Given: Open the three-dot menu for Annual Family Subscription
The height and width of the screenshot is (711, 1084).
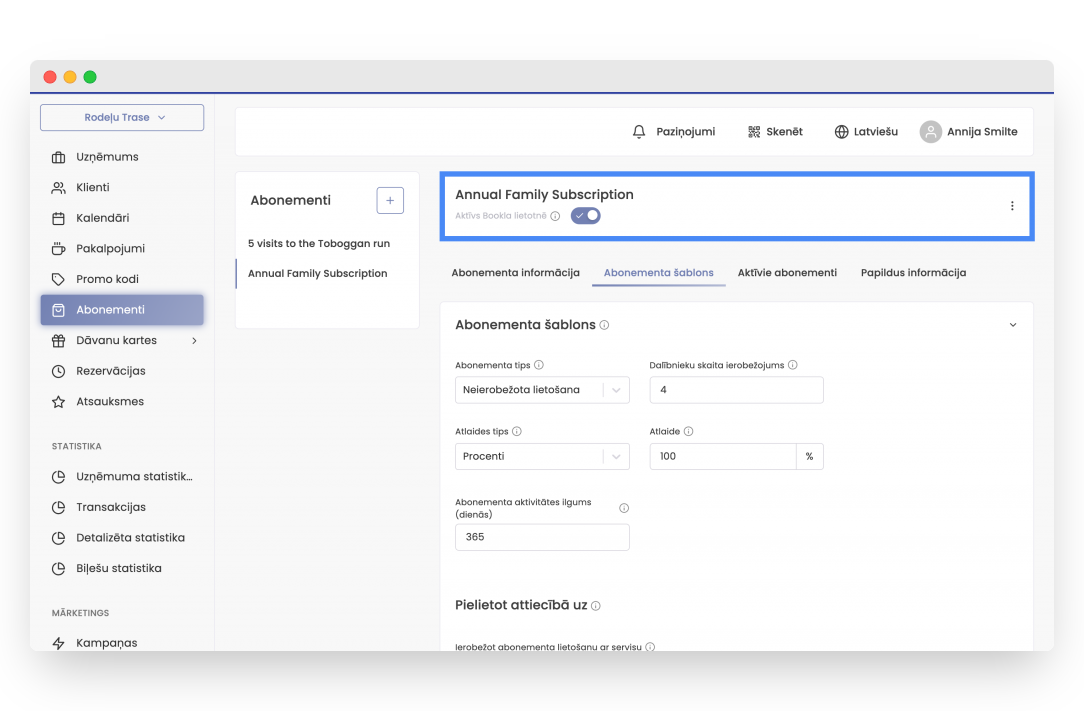Looking at the screenshot, I should [x=1011, y=206].
